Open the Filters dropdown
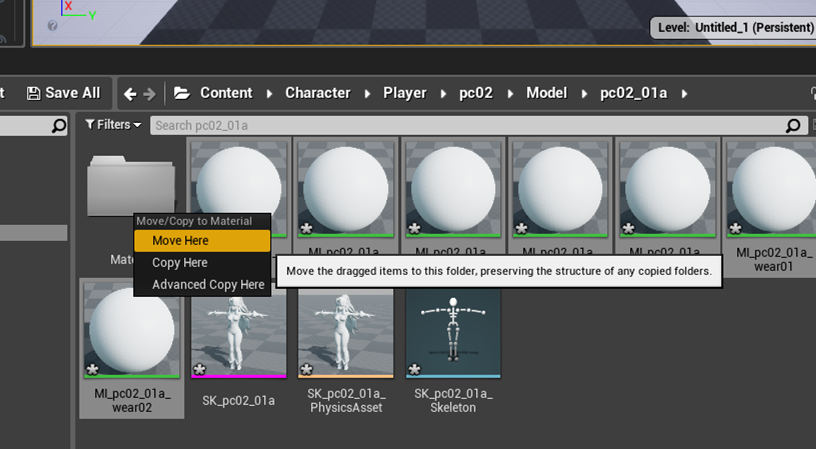Image resolution: width=816 pixels, height=449 pixels. coord(113,125)
